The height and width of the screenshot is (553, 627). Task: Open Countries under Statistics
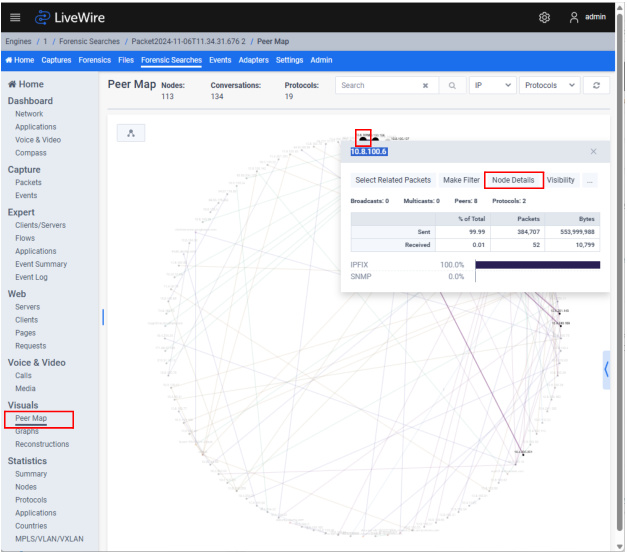tap(31, 526)
